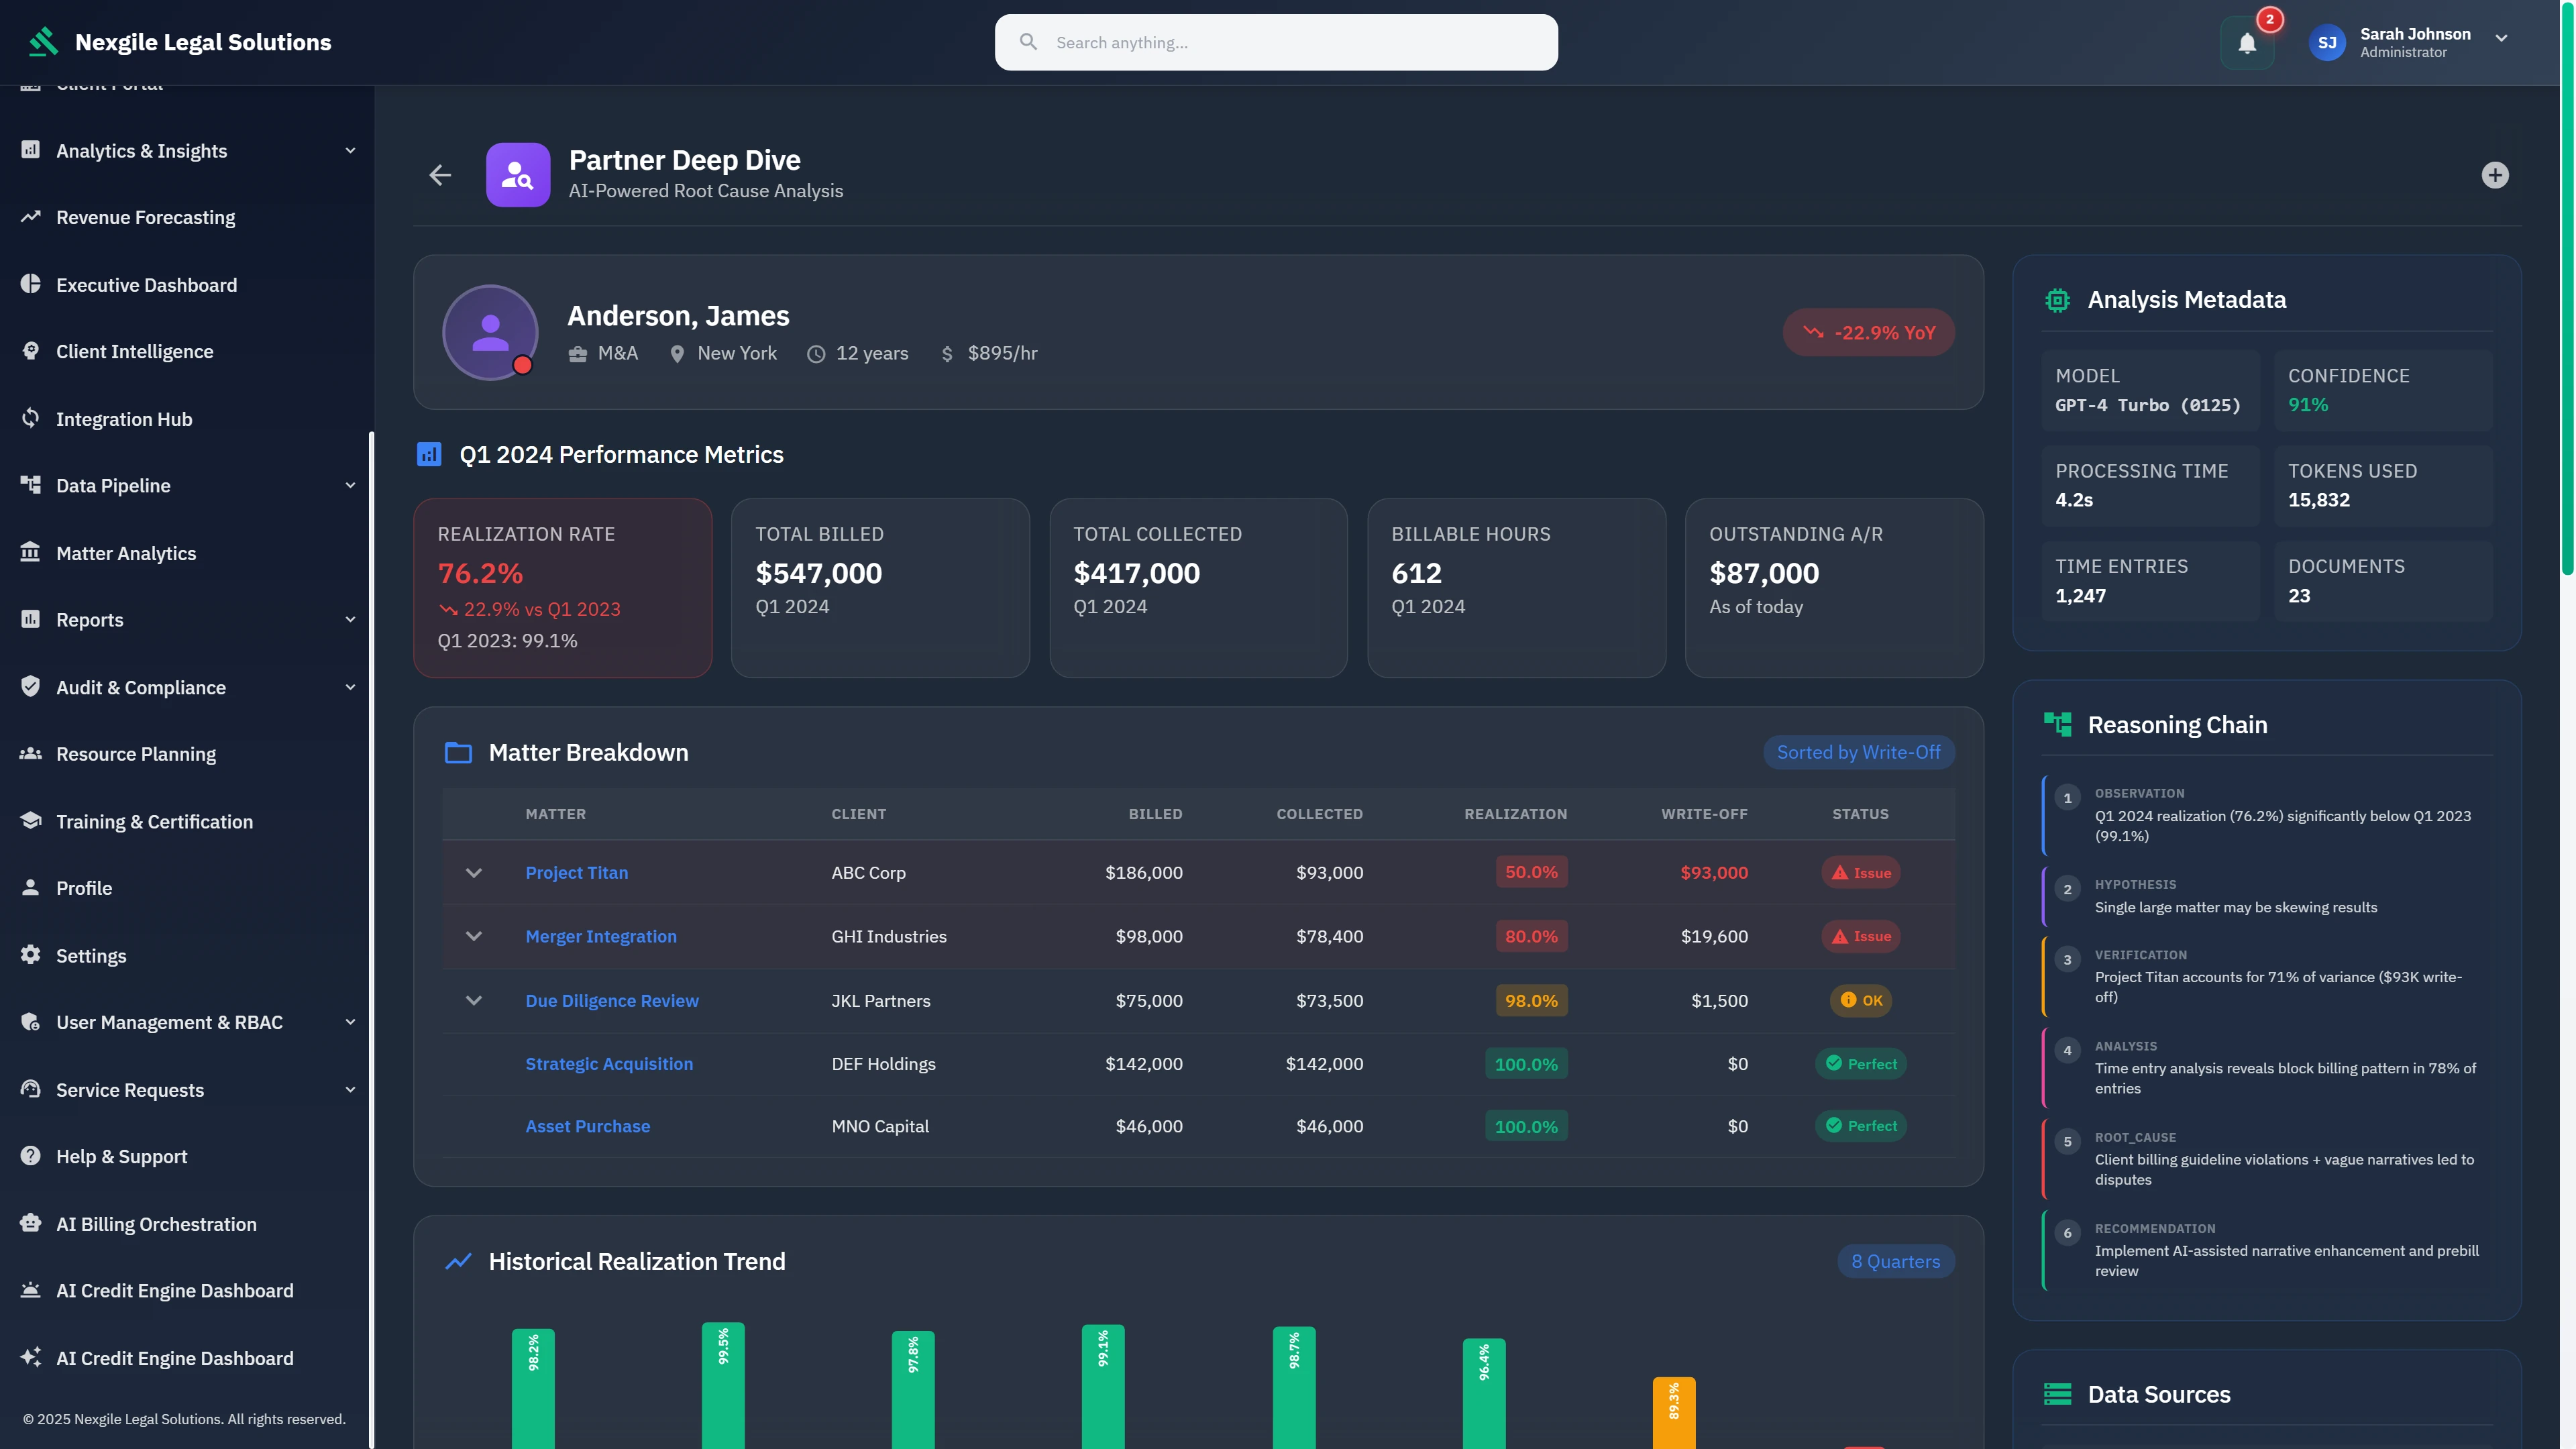Open Revenue Forecasting from the sidebar
2576x1449 pixels.
point(145,217)
